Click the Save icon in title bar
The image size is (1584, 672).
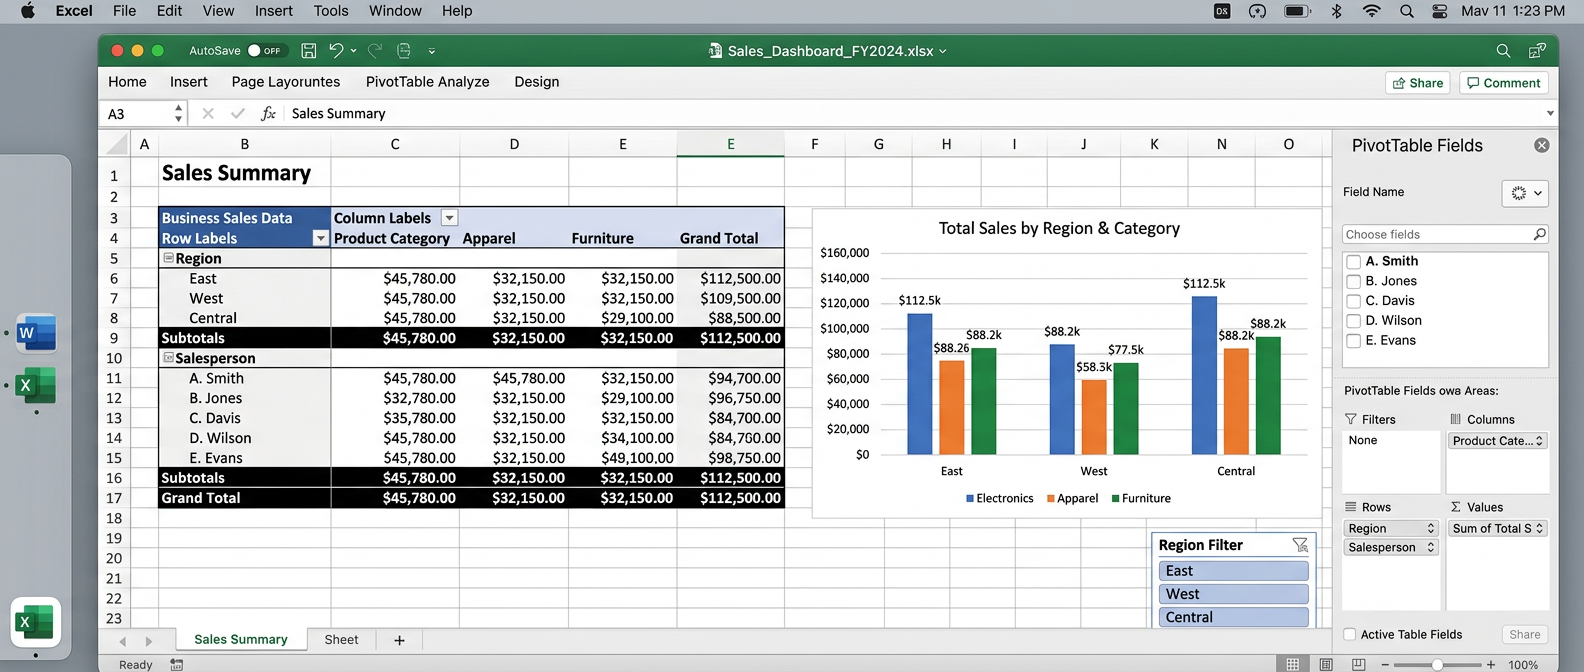tap(309, 50)
